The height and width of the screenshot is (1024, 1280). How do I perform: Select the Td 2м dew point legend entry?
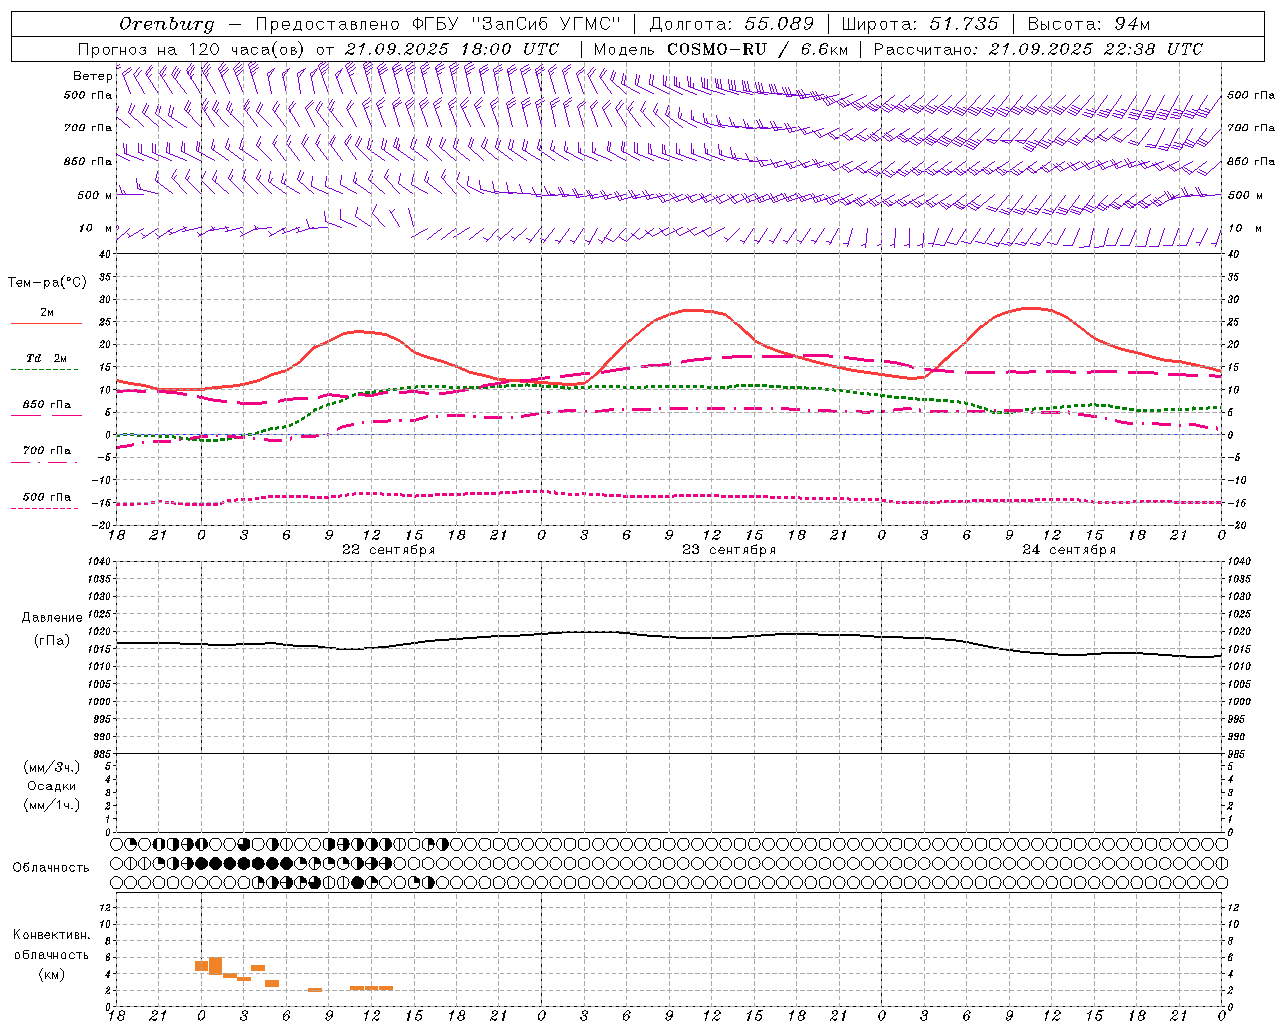pos(47,358)
